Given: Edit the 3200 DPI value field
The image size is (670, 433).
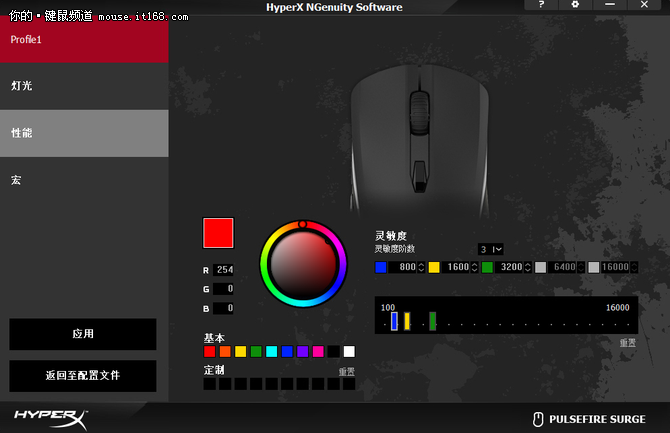Looking at the screenshot, I should (510, 267).
